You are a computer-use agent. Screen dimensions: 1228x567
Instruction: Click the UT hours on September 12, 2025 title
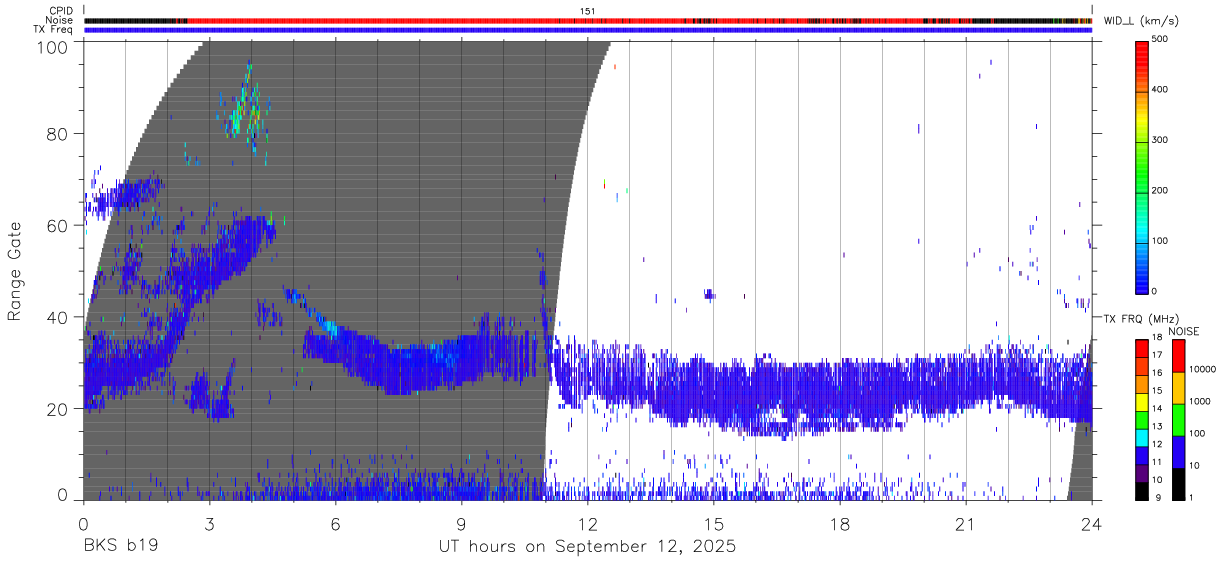[587, 547]
